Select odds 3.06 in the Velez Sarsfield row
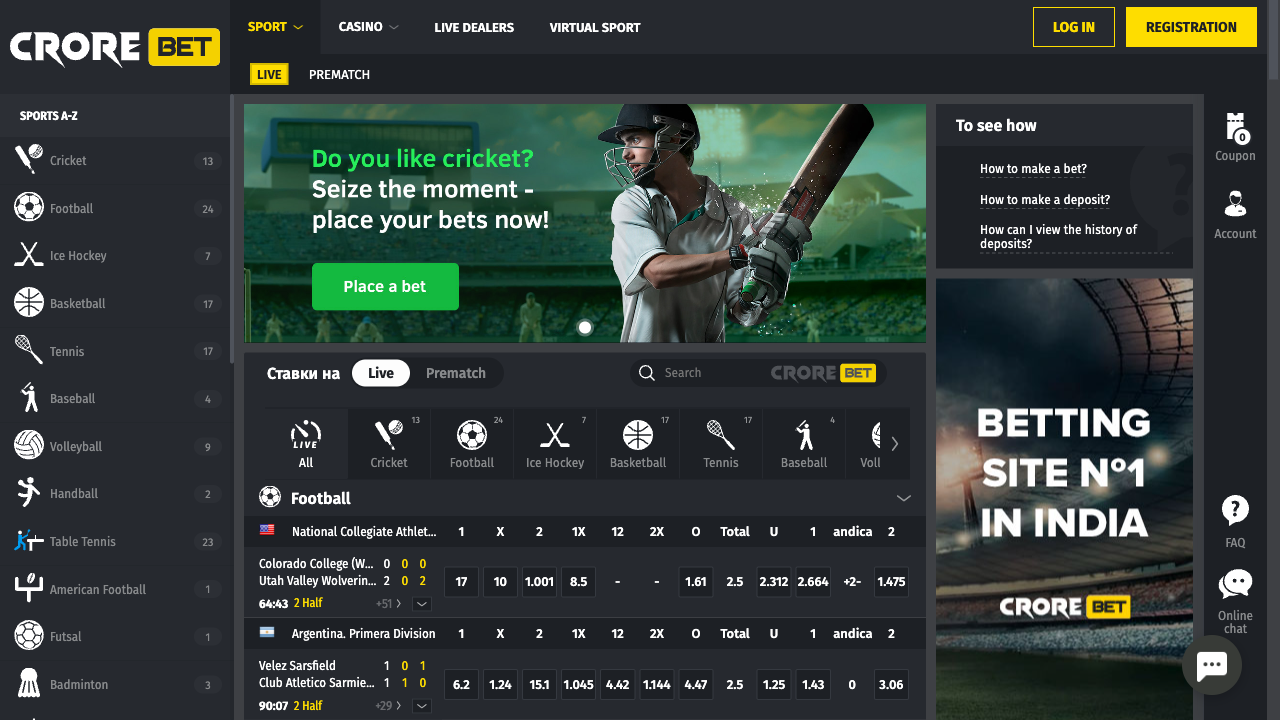1280x720 pixels. click(x=891, y=685)
